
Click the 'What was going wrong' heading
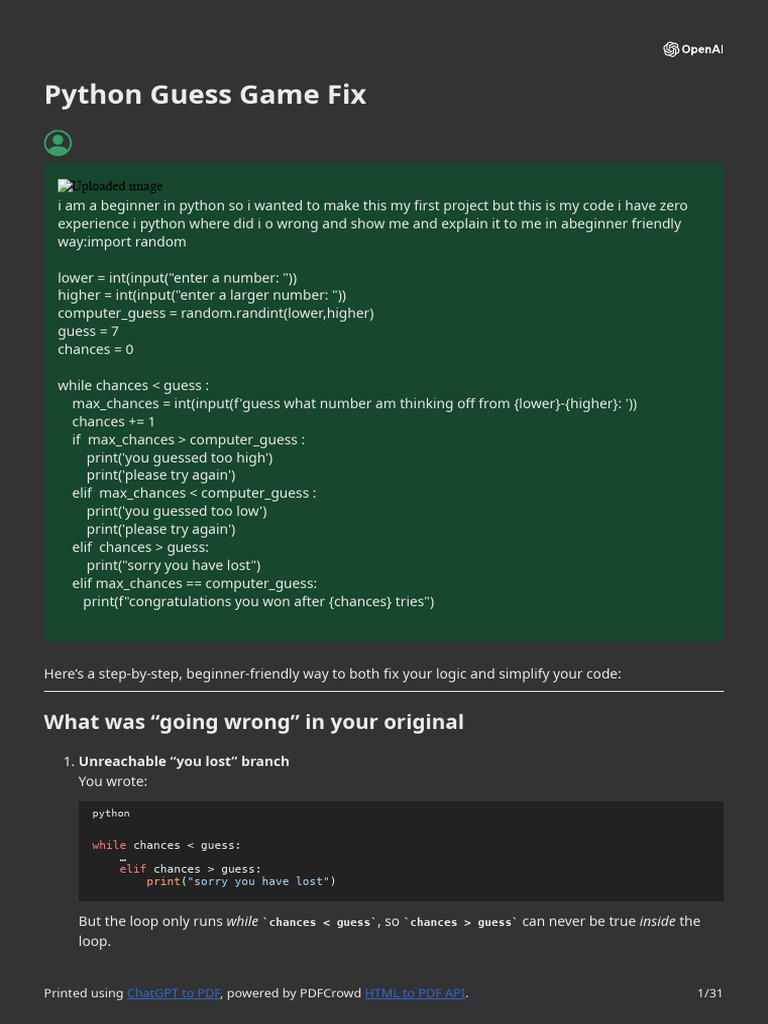253,722
